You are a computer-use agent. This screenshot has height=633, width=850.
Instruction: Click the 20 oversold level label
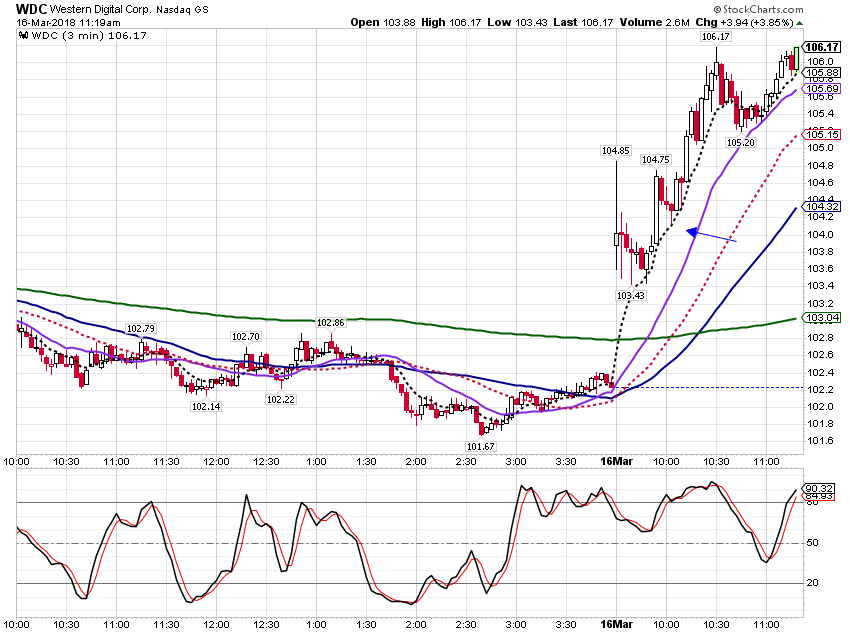[x=813, y=583]
